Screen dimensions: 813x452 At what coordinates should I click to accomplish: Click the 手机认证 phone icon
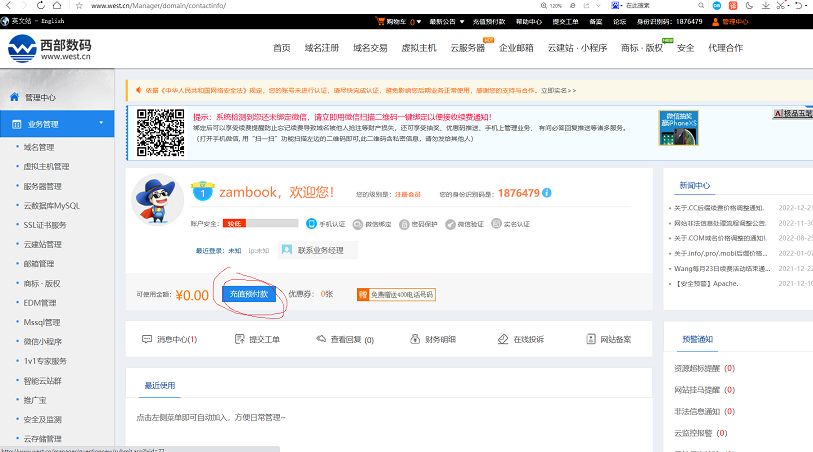pyautogui.click(x=311, y=223)
